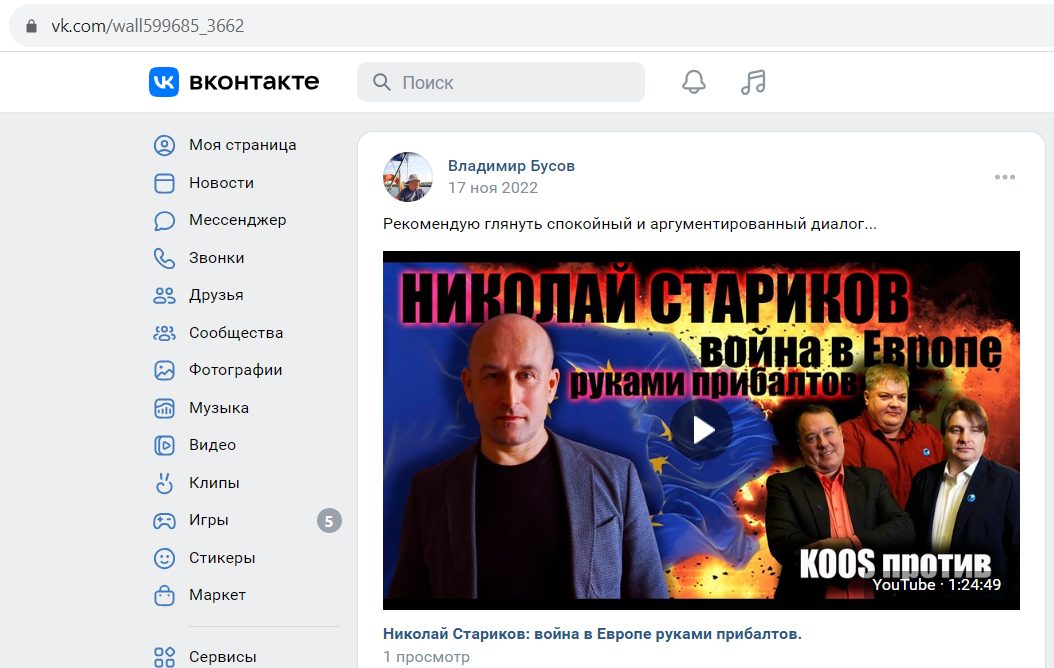Open Владимир Бусов profile link
The height and width of the screenshot is (668, 1054).
(512, 166)
